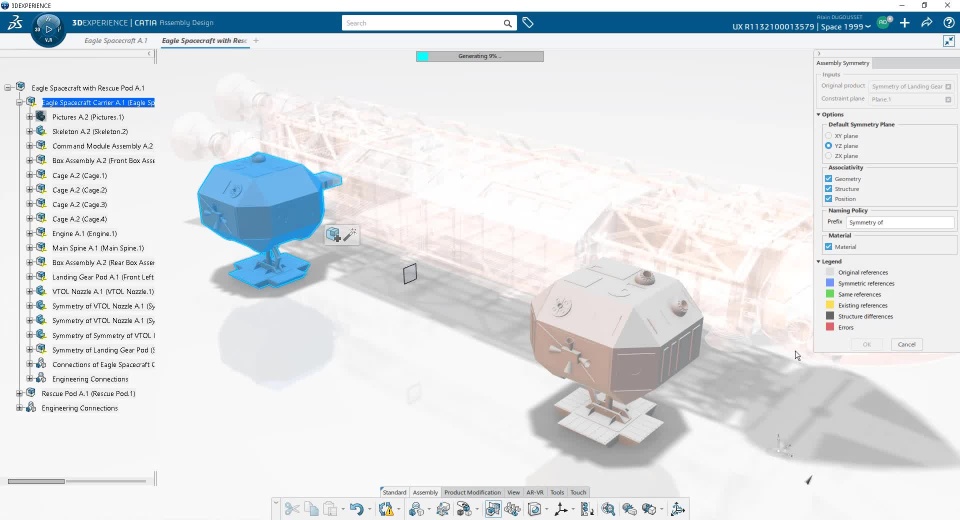Screen dimensions: 960x520
Task: Click the tag icon beside search
Action: tap(528, 23)
